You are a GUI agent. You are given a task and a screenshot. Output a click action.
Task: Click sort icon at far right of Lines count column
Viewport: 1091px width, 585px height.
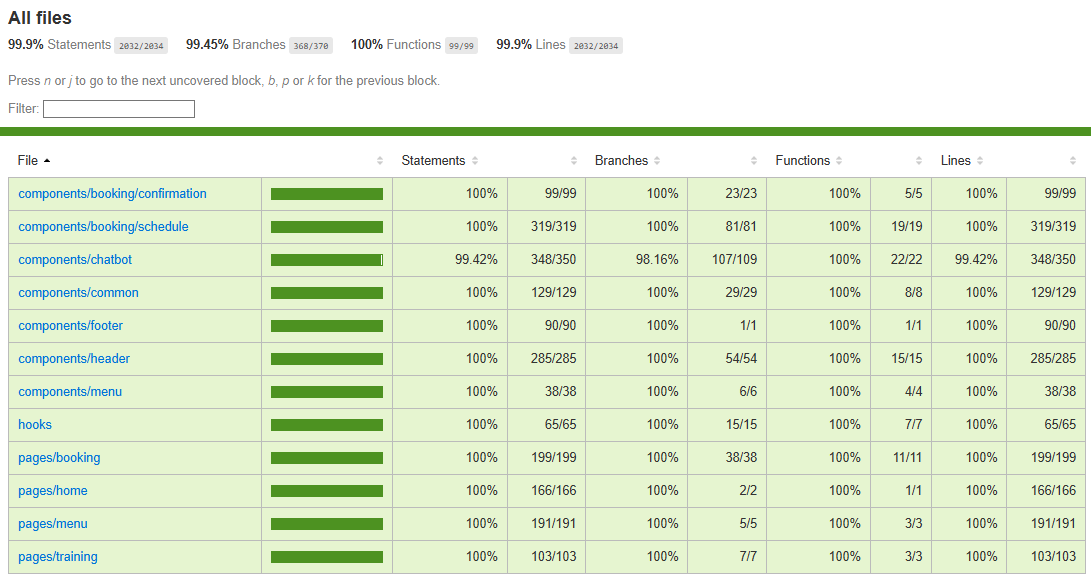coord(1073,161)
